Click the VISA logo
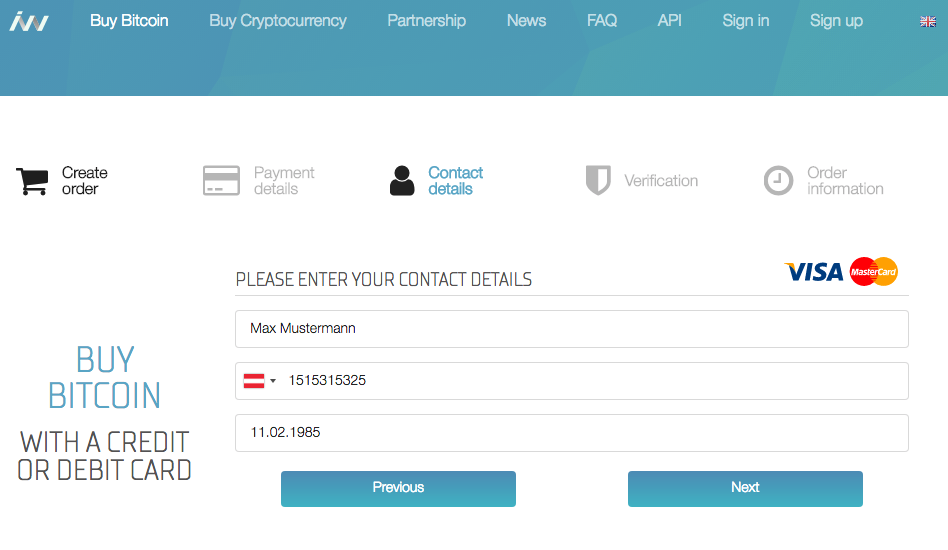This screenshot has height=550, width=948. pyautogui.click(x=814, y=272)
